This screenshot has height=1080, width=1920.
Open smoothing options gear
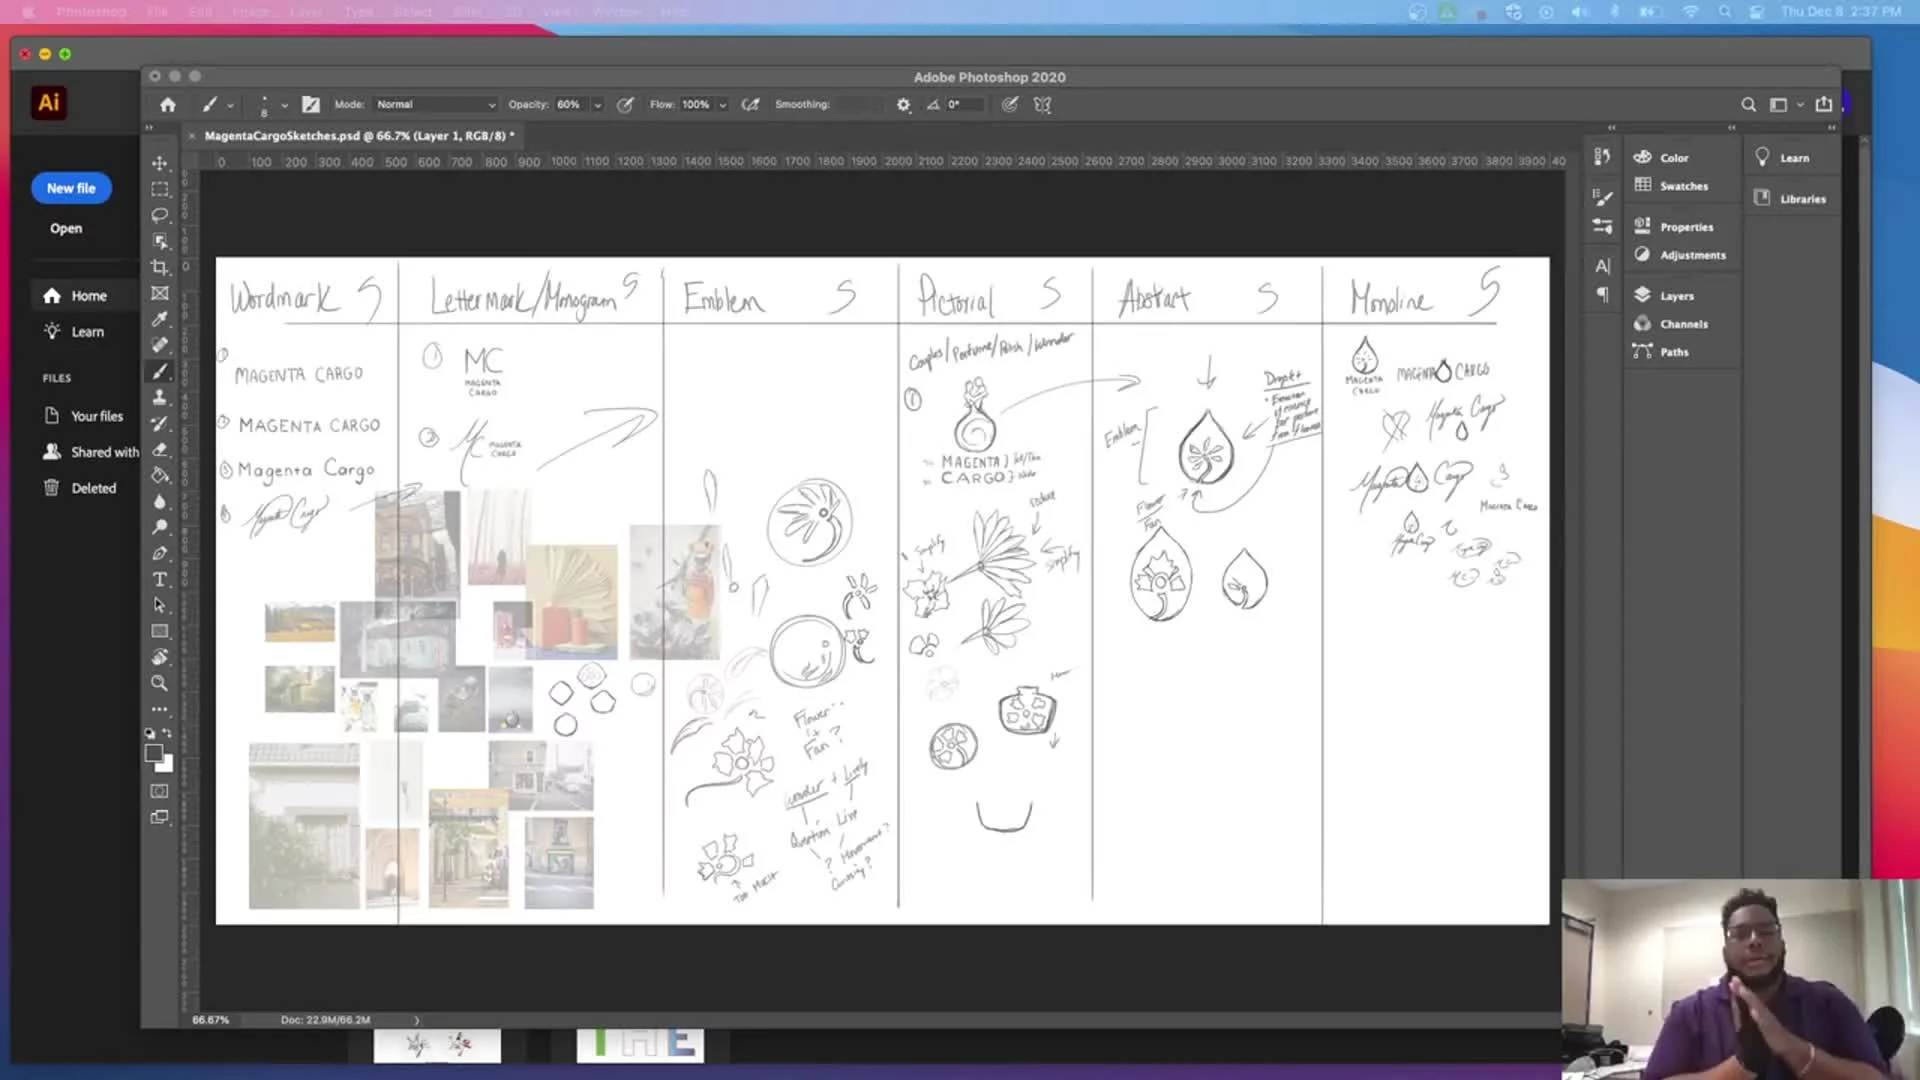pos(903,105)
